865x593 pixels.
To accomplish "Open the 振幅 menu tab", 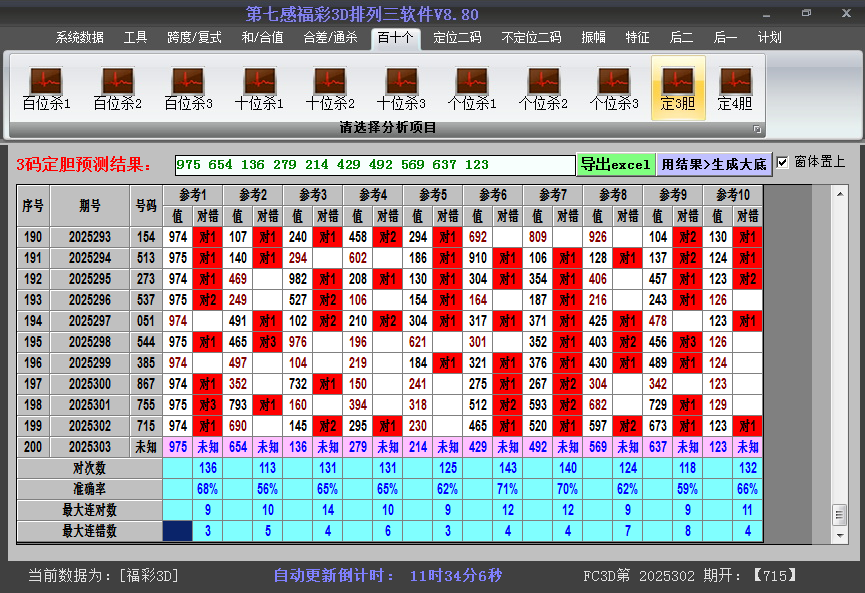I will point(594,38).
